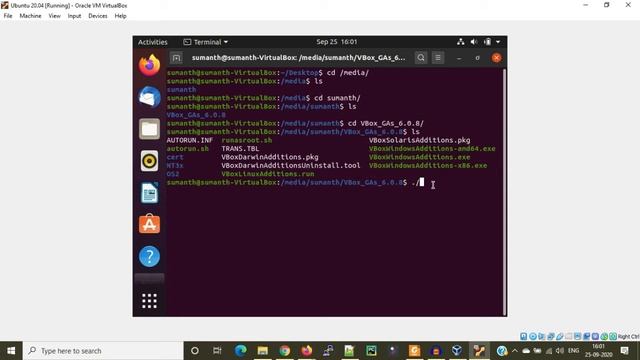Open Google Chrome from the taskbar

(x=284, y=351)
